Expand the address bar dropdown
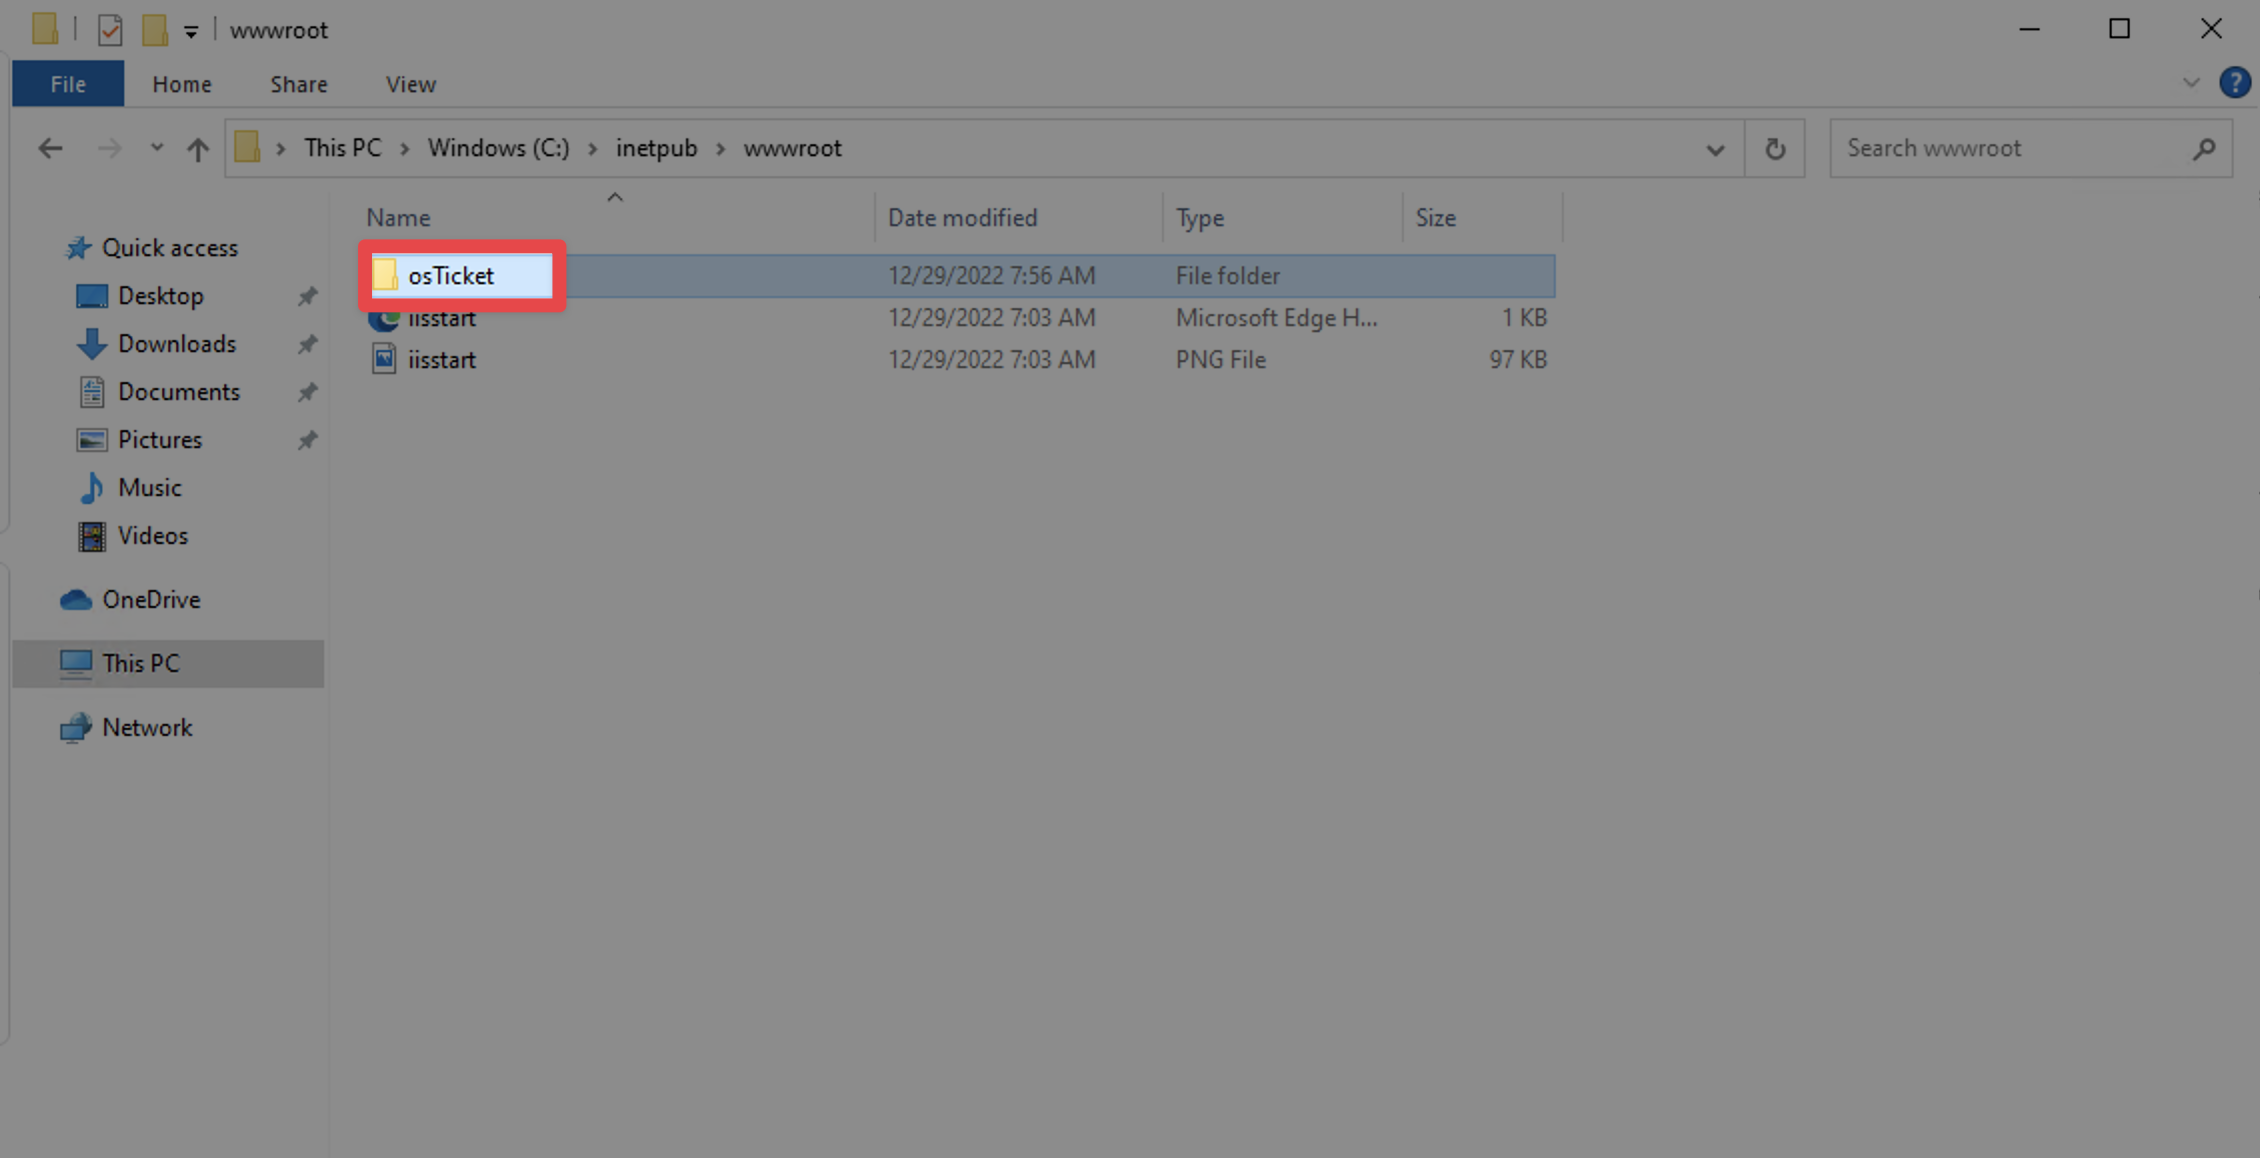Image resolution: width=2260 pixels, height=1158 pixels. coord(1715,148)
